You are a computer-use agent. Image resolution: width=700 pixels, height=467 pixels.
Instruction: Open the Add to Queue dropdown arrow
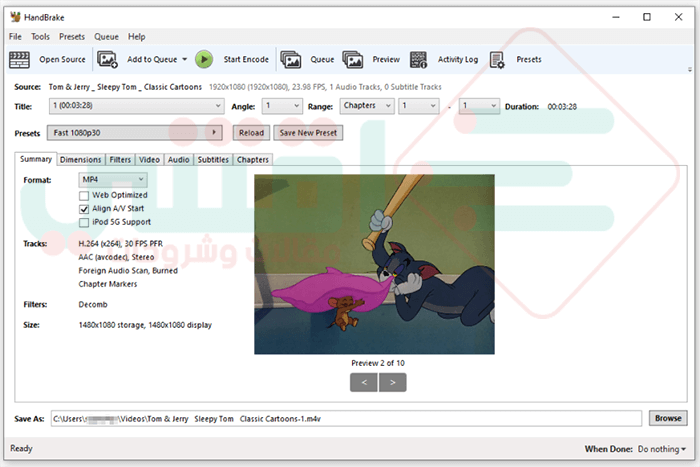click(184, 59)
